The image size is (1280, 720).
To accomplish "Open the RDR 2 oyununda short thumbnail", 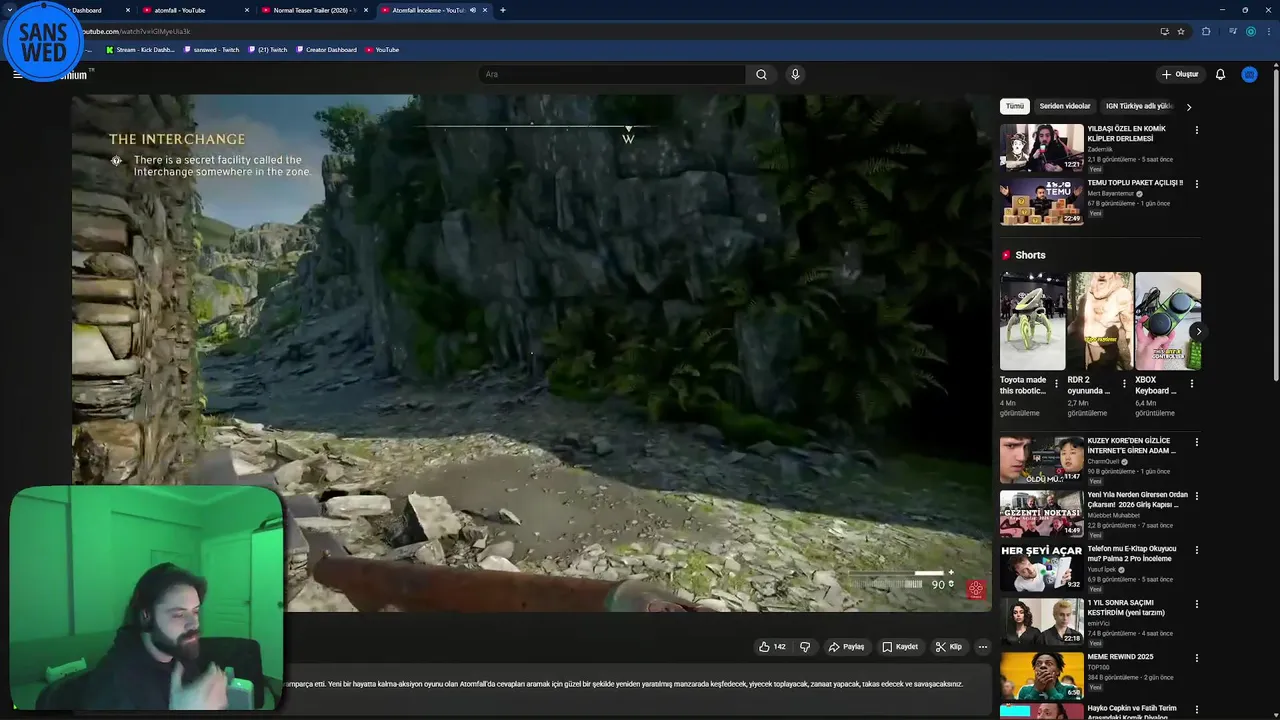I will tap(1100, 321).
